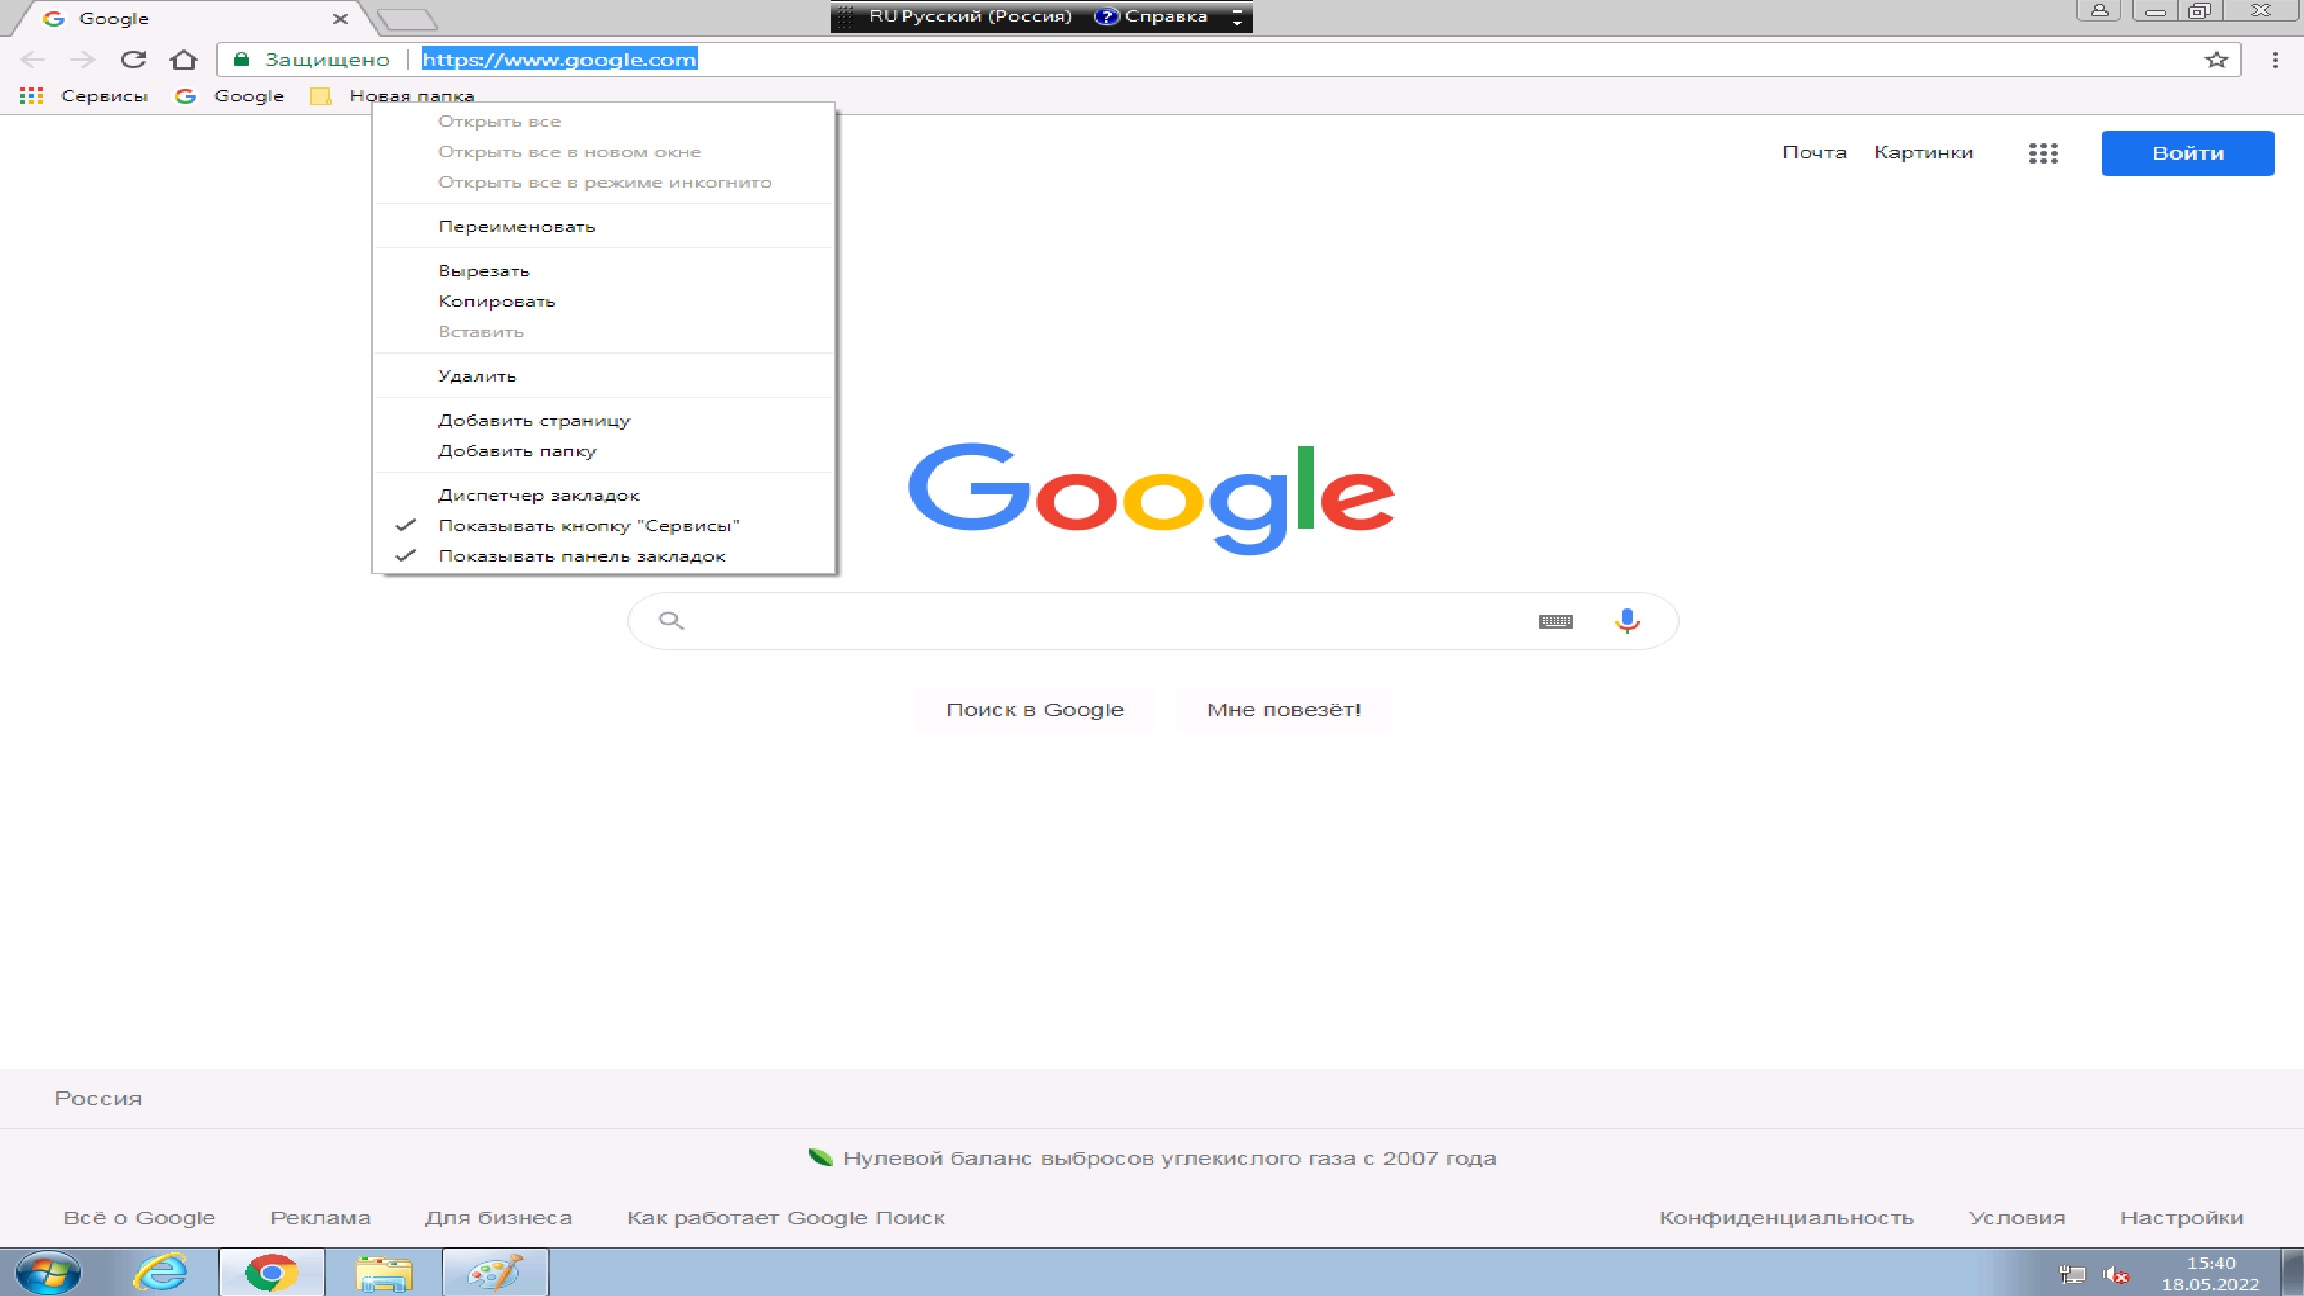
Task: Click voice search microphone icon
Action: (1627, 621)
